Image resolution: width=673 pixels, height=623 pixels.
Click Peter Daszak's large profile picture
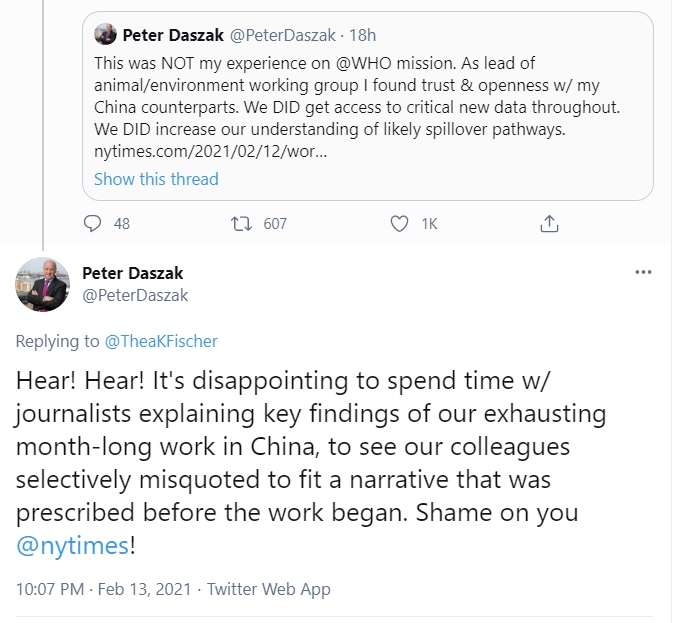point(42,284)
